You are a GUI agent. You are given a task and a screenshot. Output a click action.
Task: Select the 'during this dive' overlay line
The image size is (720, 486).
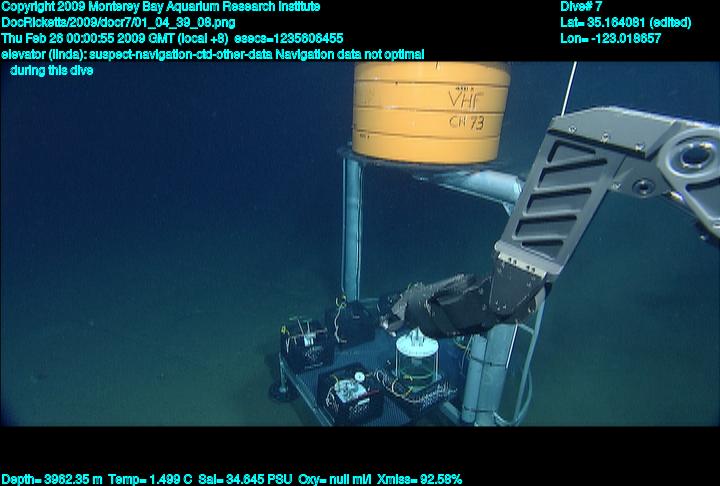51,71
